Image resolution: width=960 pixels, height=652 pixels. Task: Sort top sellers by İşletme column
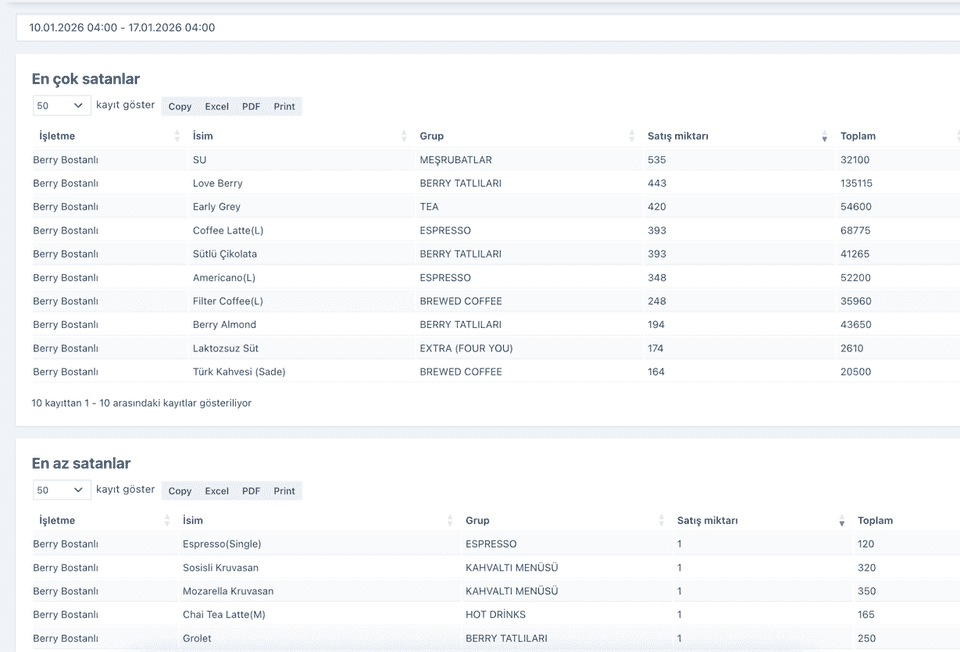click(109, 136)
